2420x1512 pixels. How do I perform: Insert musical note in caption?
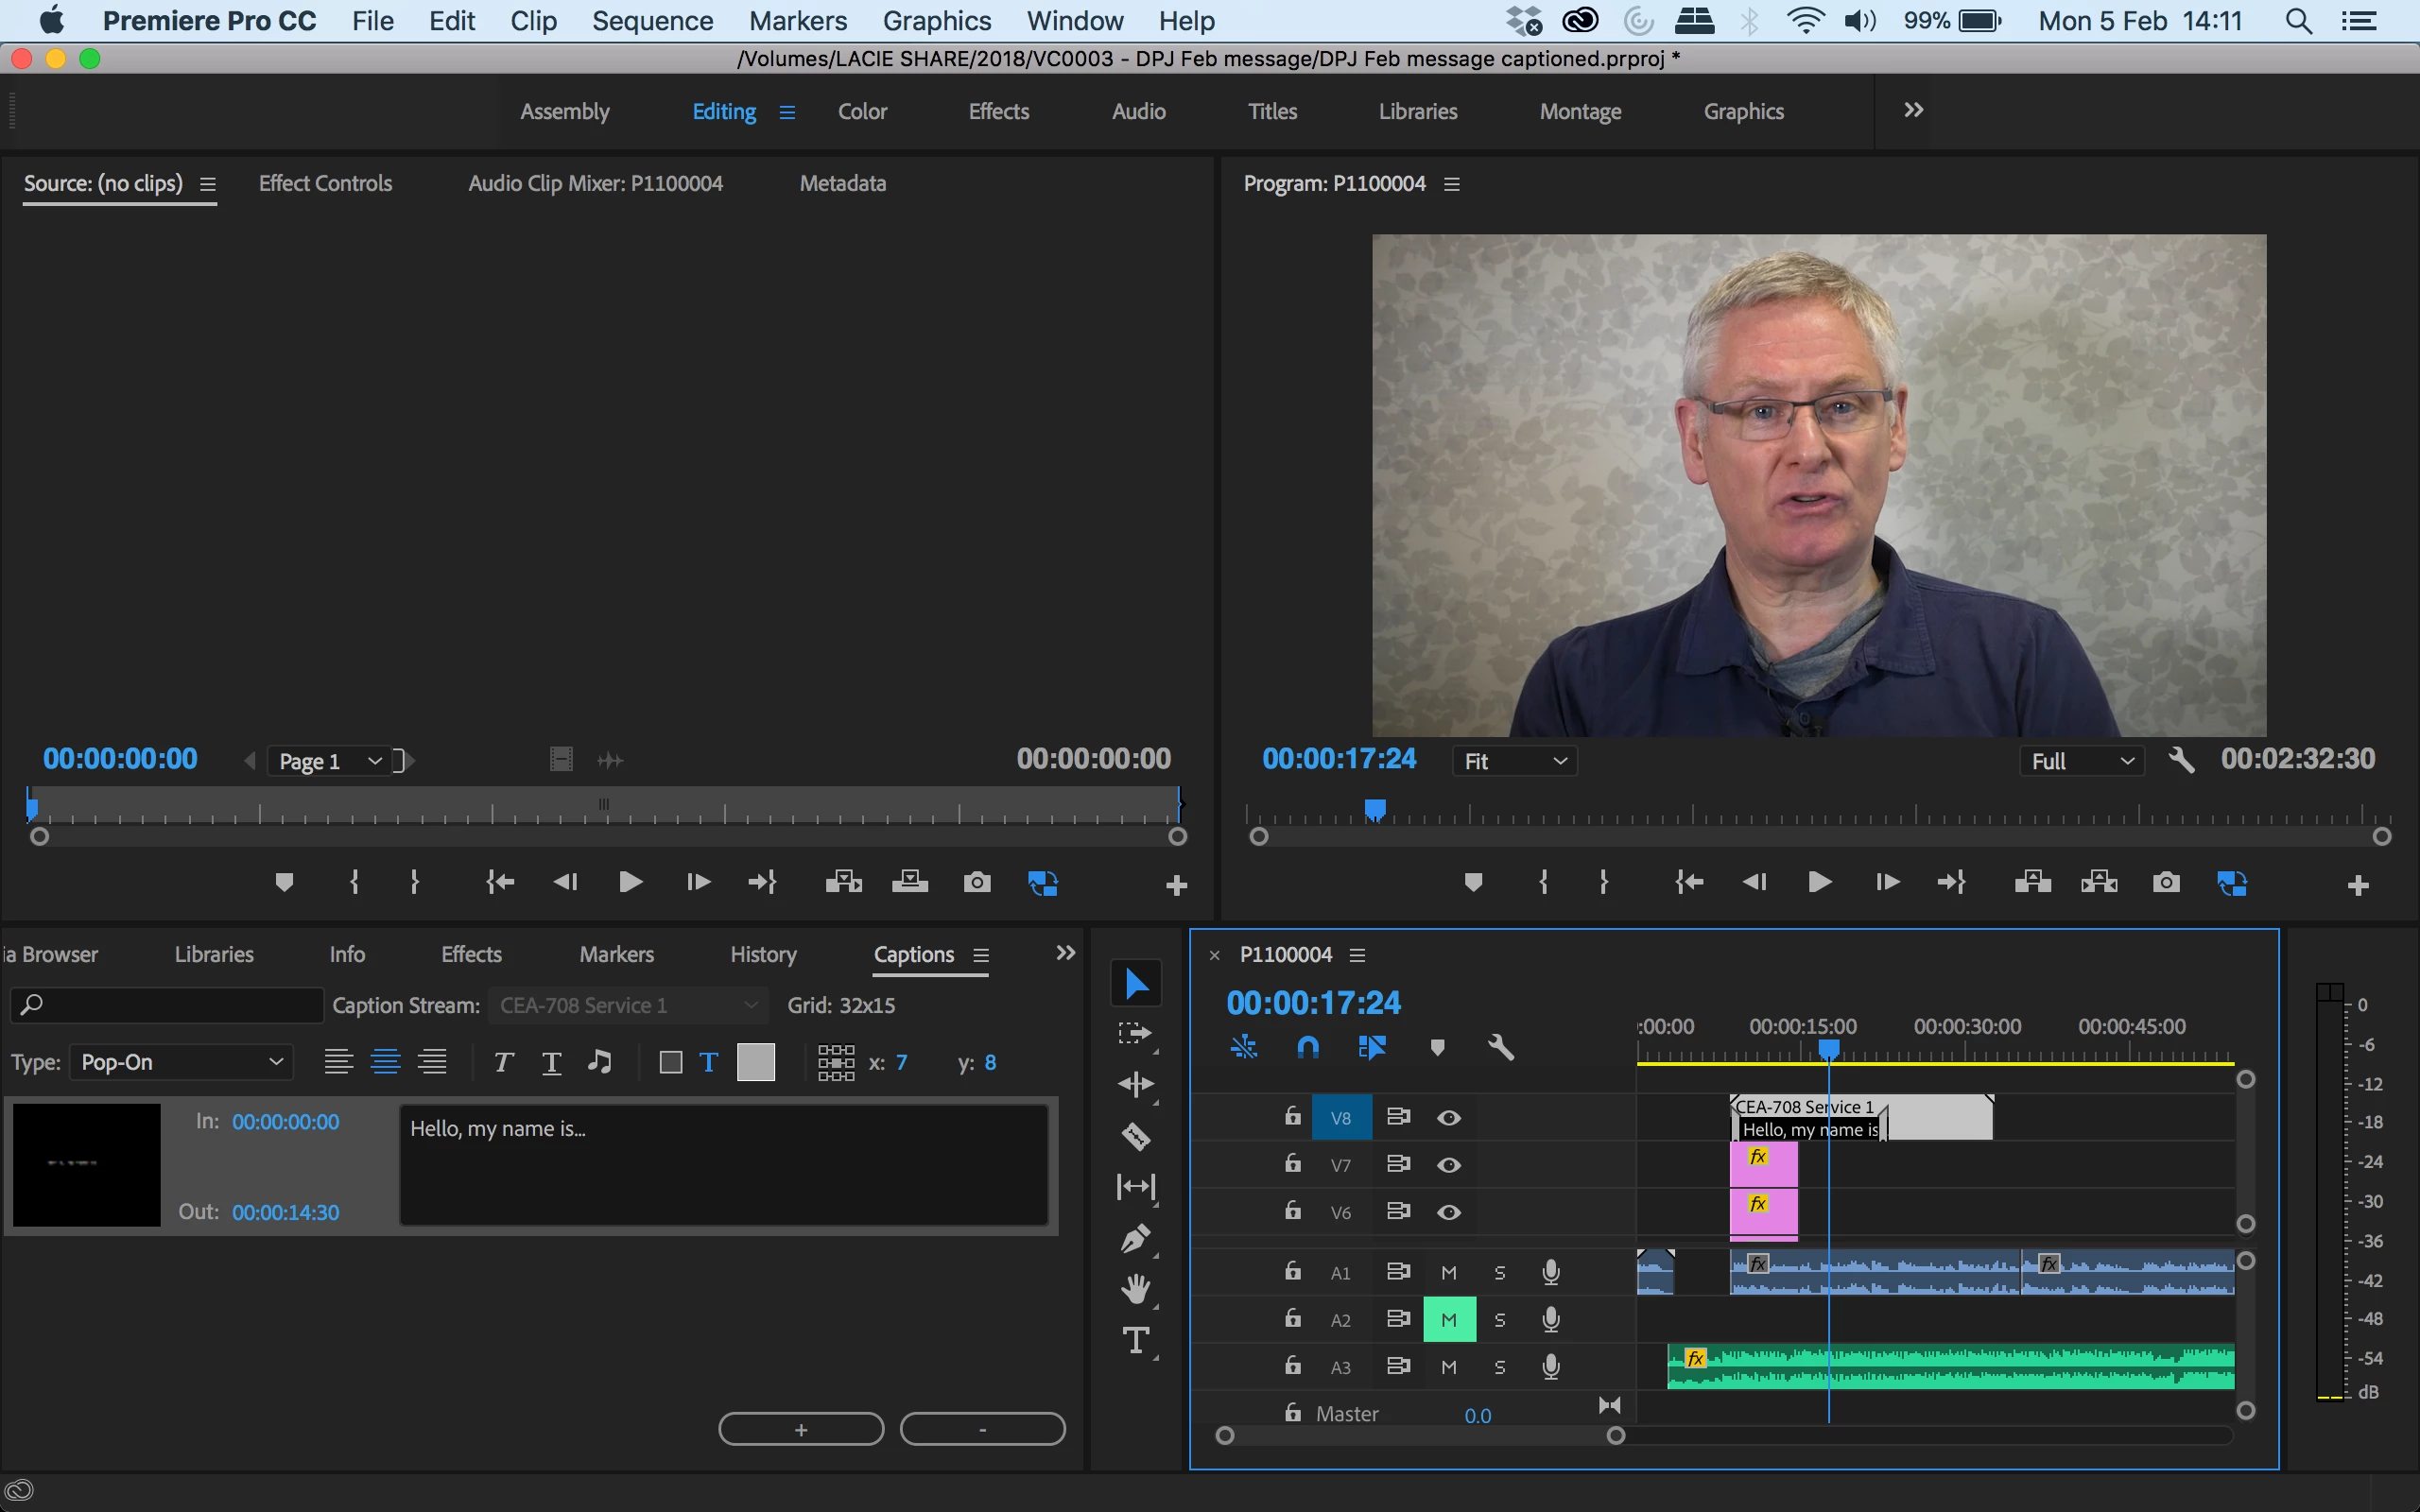coord(600,1062)
